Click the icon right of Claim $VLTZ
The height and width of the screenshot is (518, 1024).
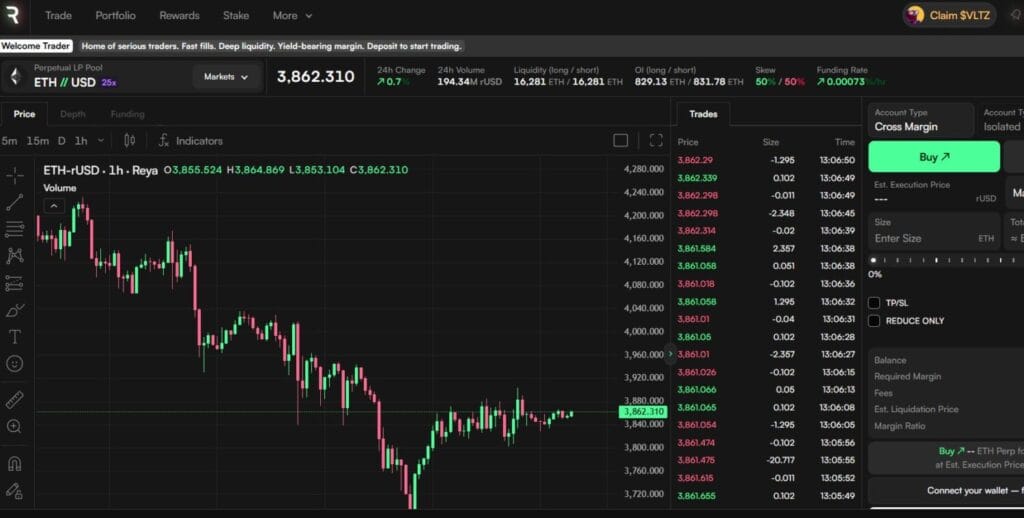pos(1016,15)
